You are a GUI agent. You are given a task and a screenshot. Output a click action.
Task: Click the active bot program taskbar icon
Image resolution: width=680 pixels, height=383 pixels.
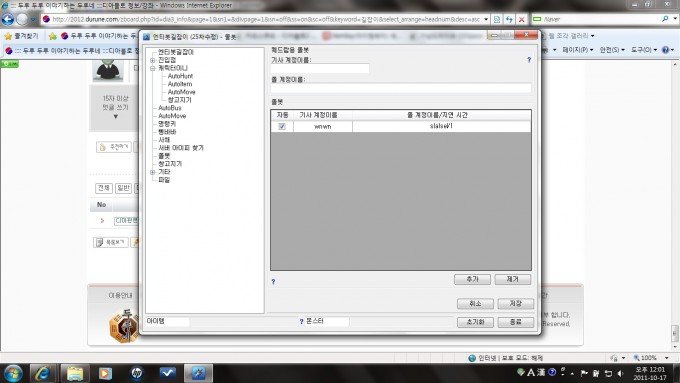(199, 373)
